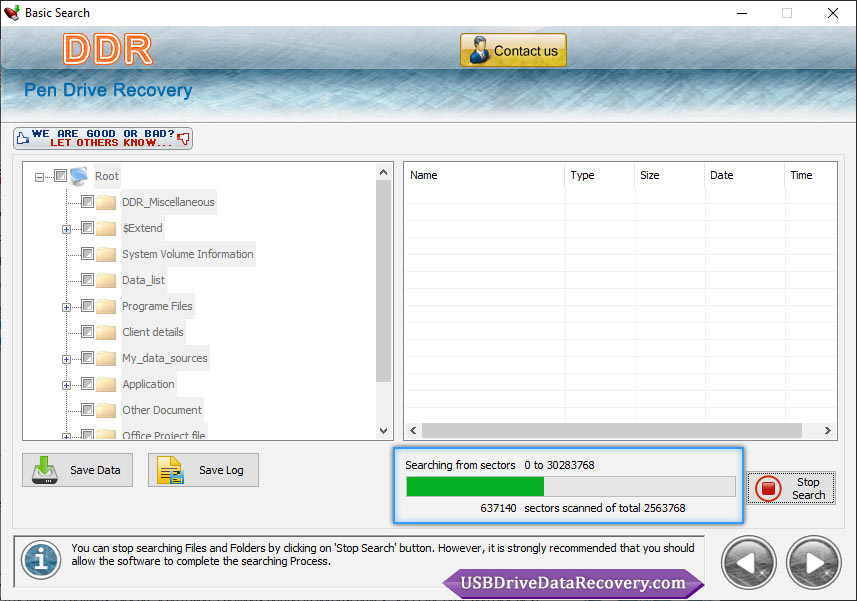Click the My_data_sources folder icon
This screenshot has width=857, height=601.
pos(105,358)
